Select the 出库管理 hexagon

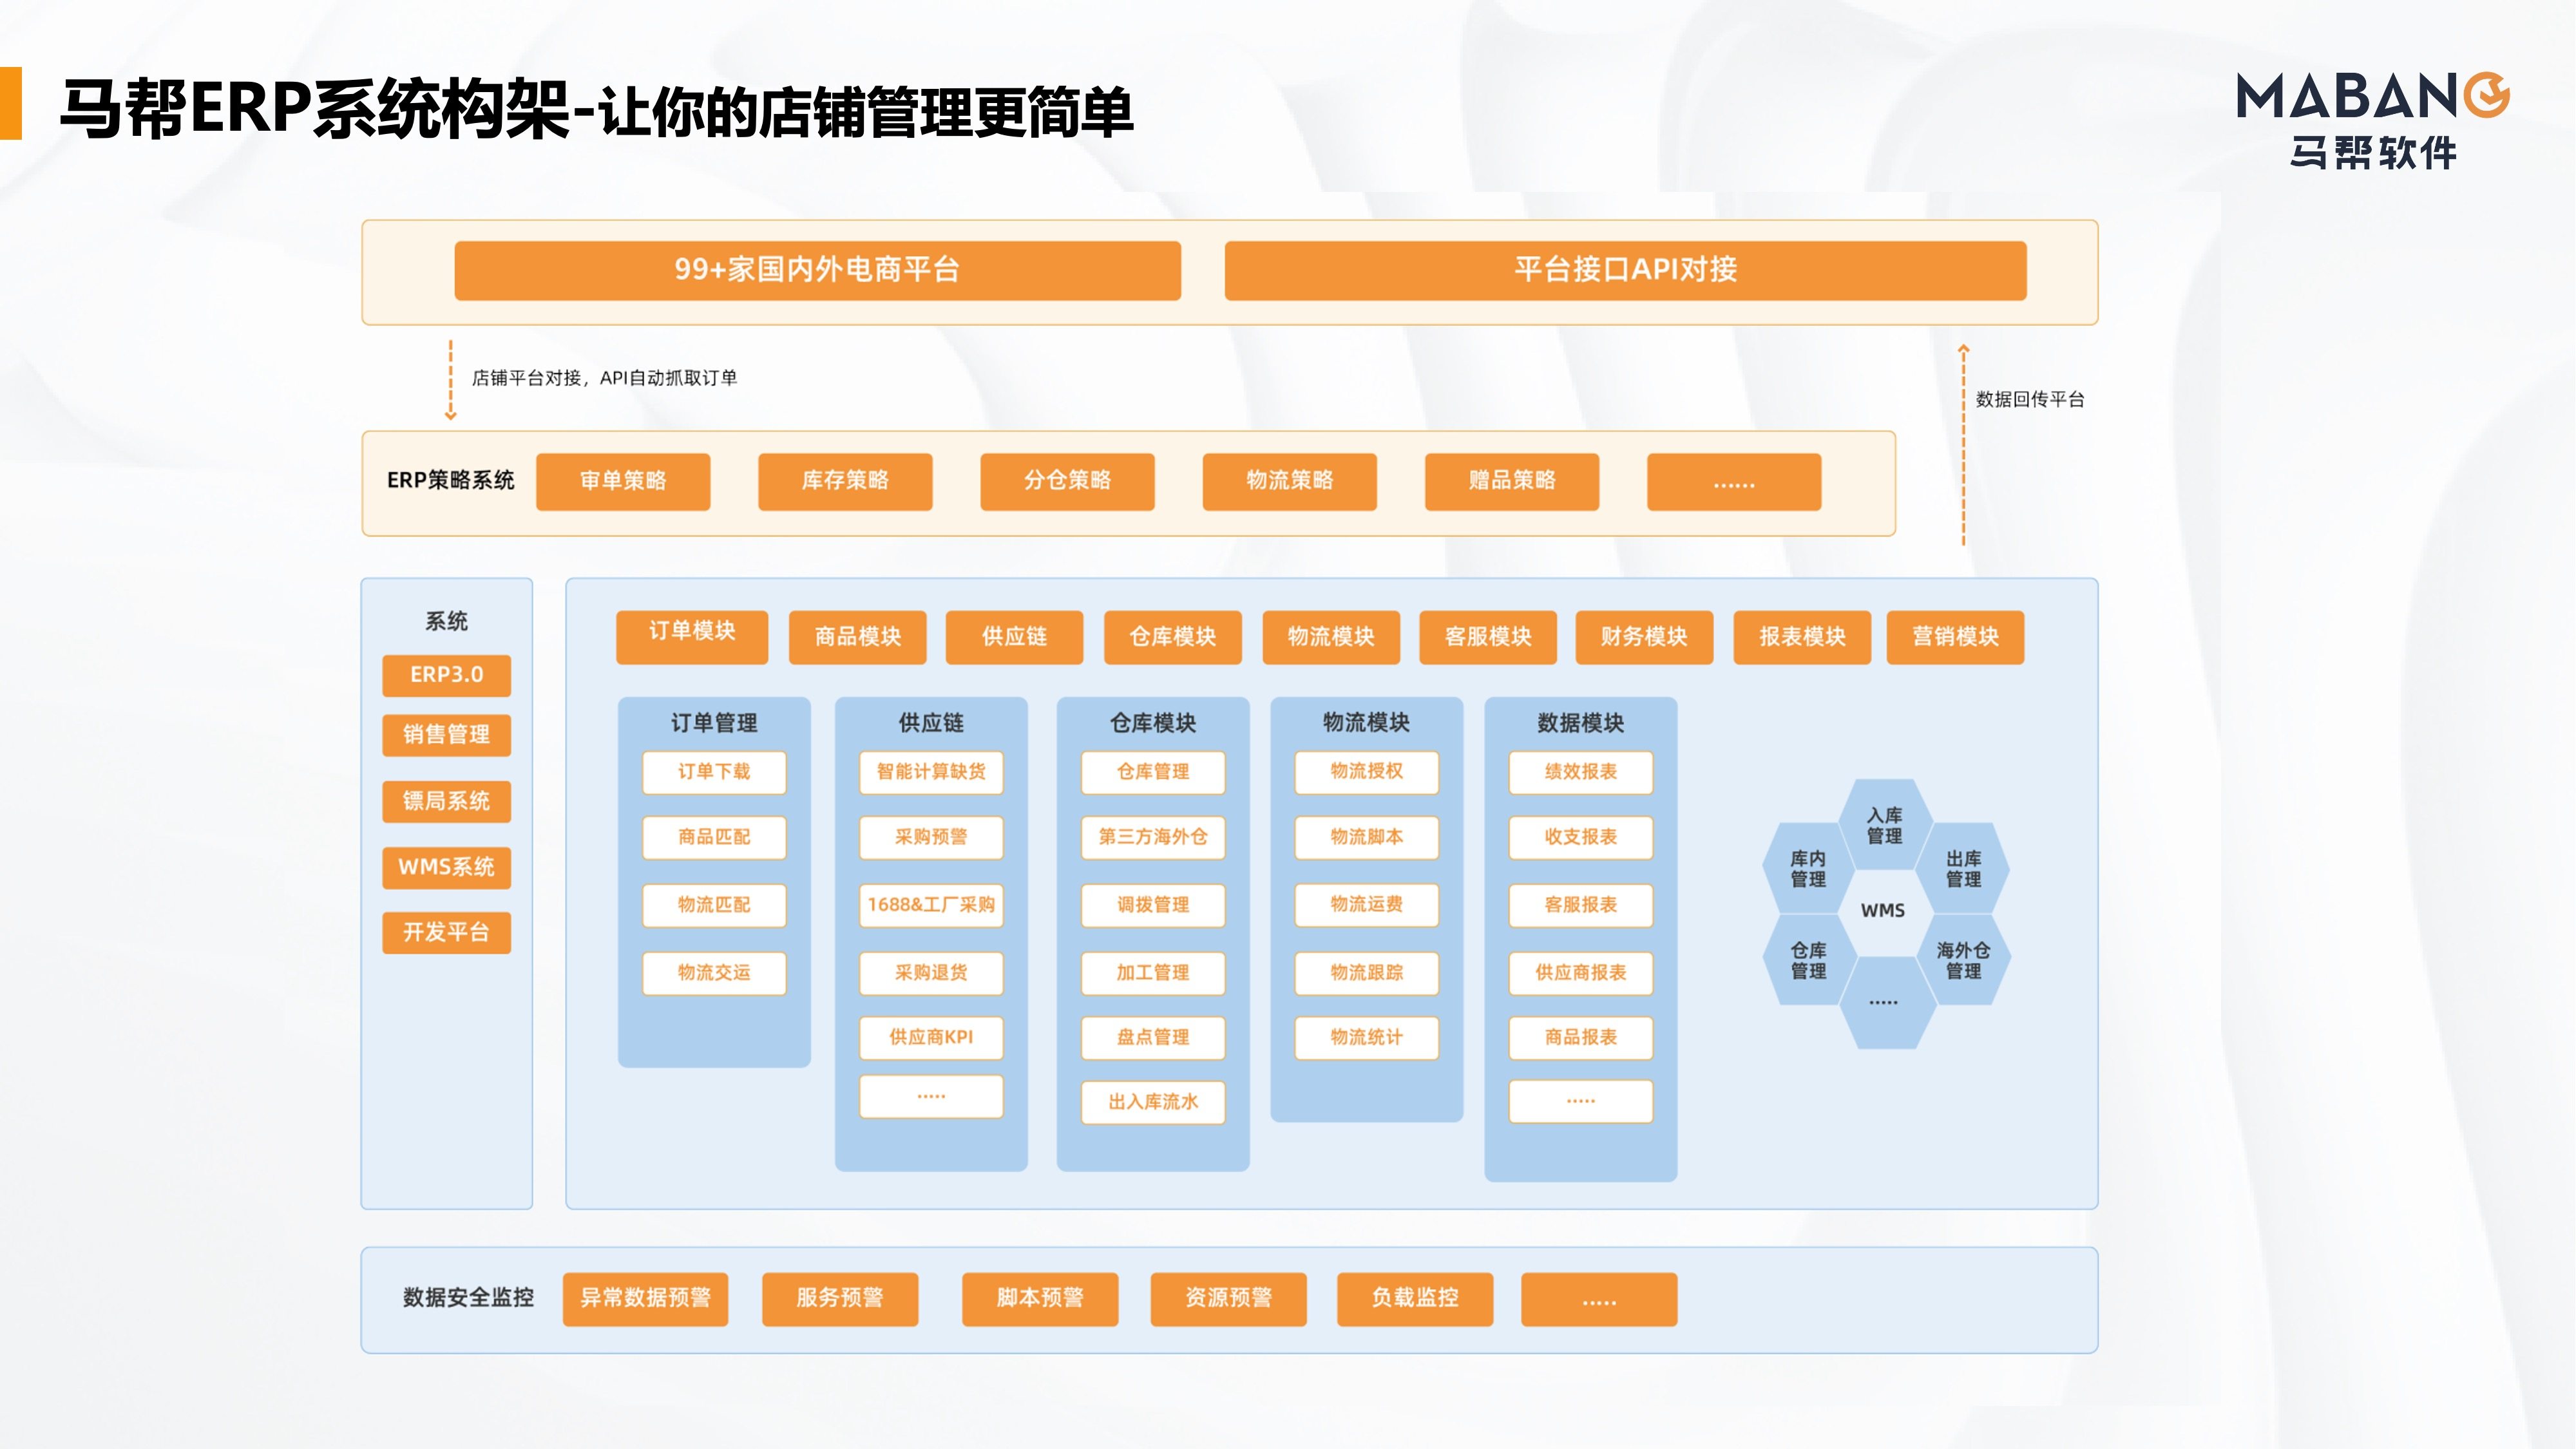[x=1963, y=869]
